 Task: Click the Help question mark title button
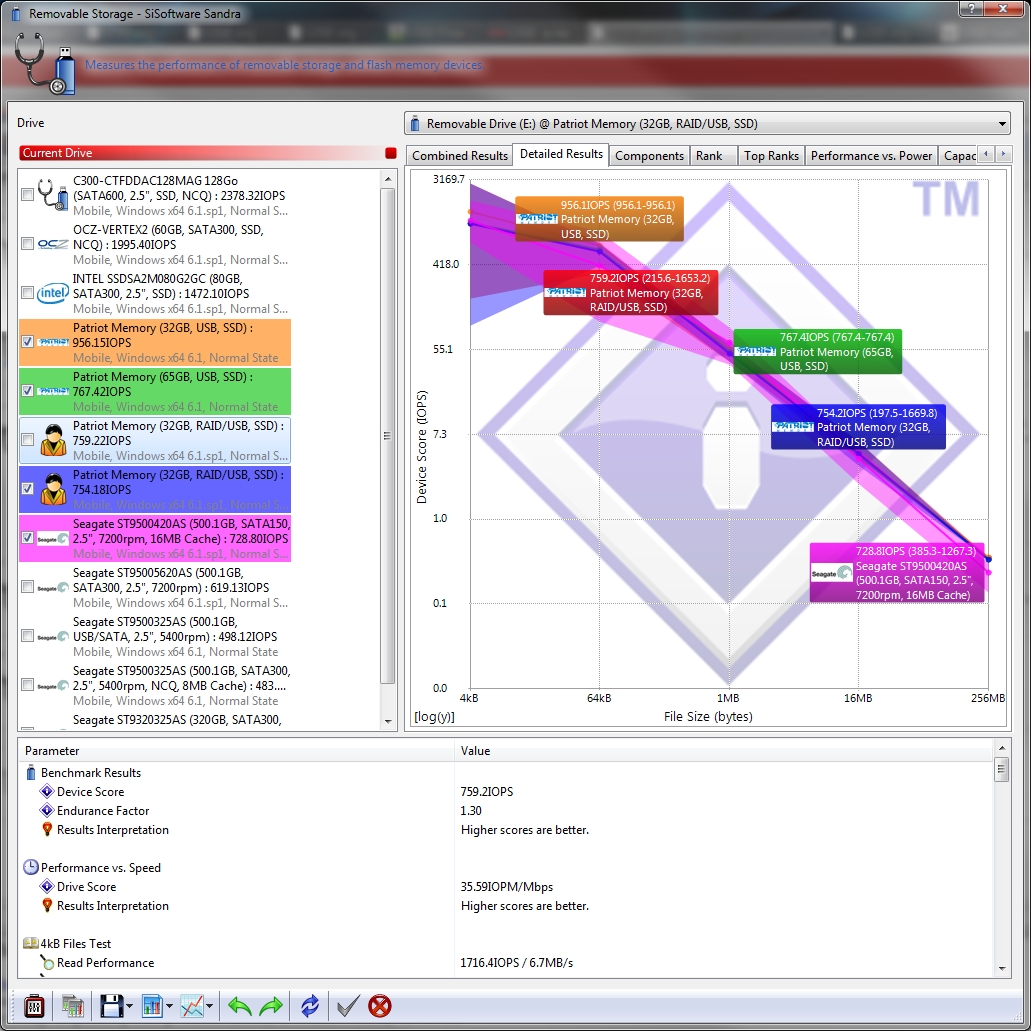(x=971, y=9)
